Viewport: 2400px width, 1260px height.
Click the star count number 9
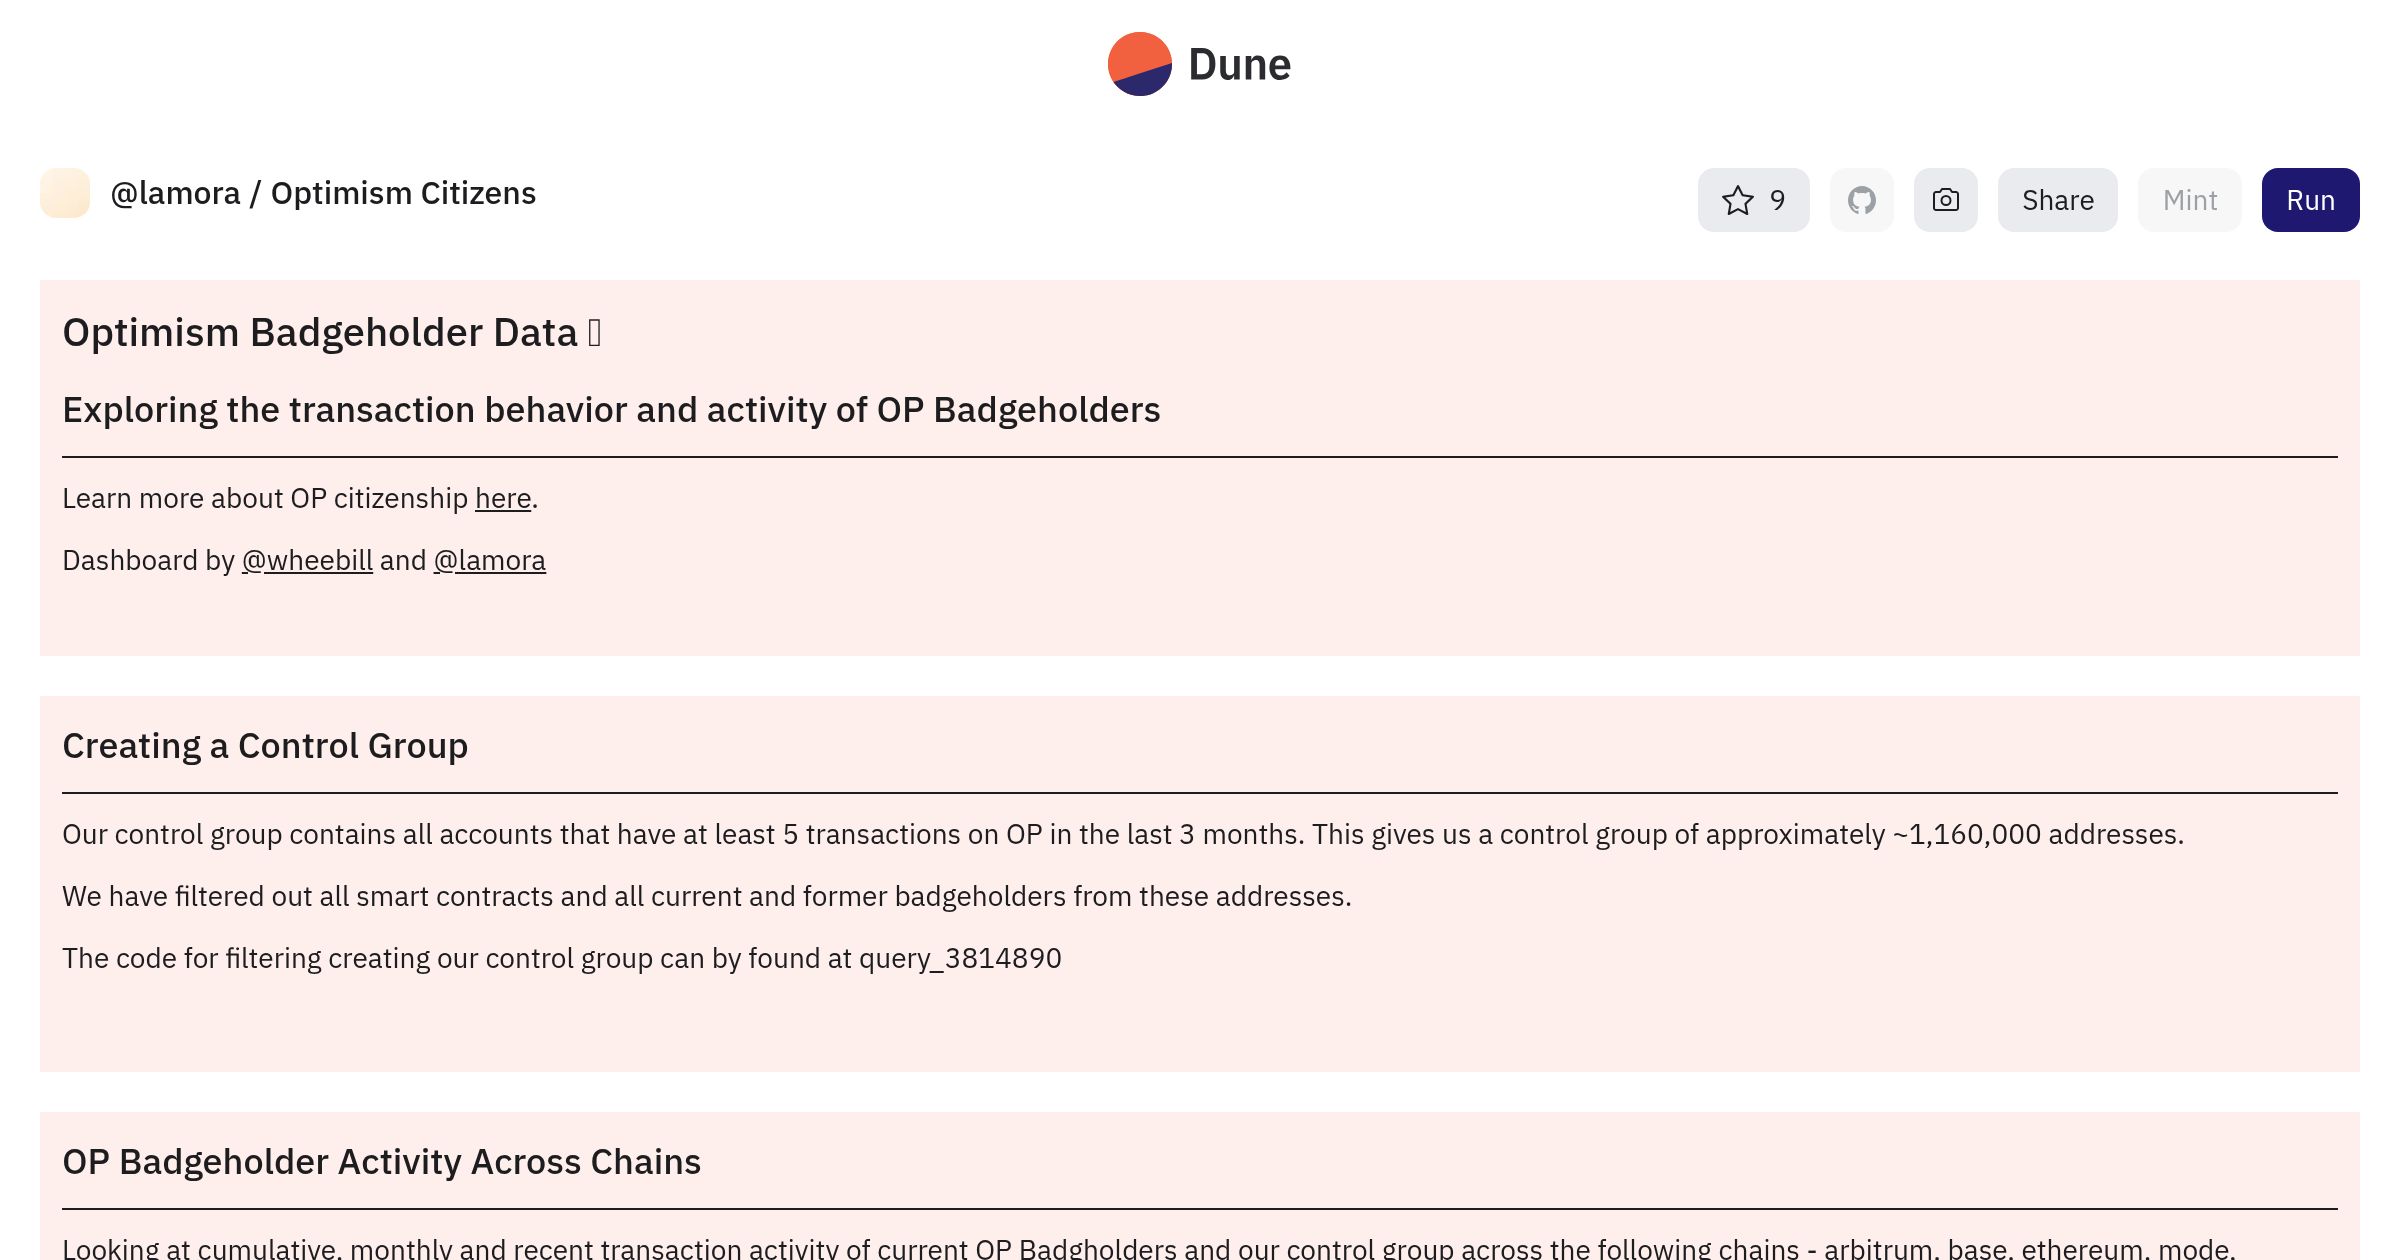(x=1777, y=200)
